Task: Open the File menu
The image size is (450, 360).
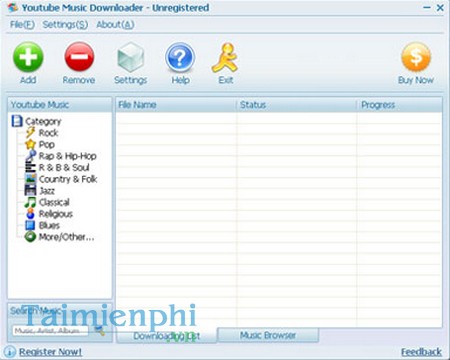Action: point(22,24)
